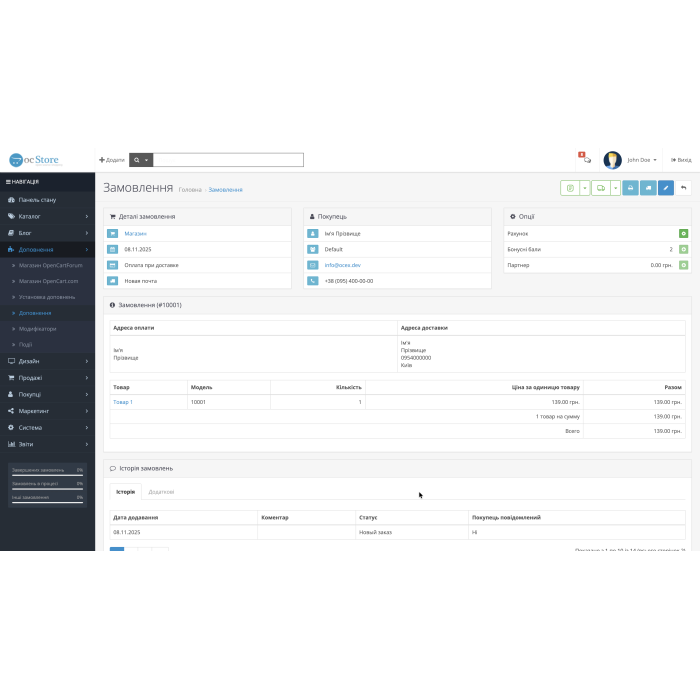
Task: Print the invoice with printer icon
Action: [x=630, y=188]
